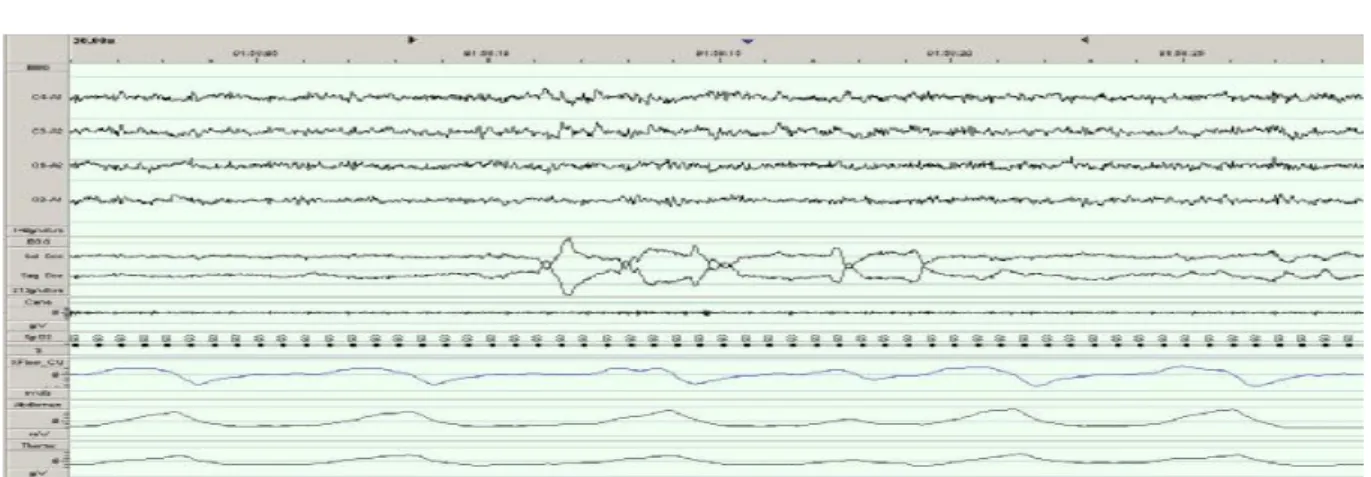
Task: Click the large eye-movement deflection in EOG trace
Action: (x=567, y=266)
